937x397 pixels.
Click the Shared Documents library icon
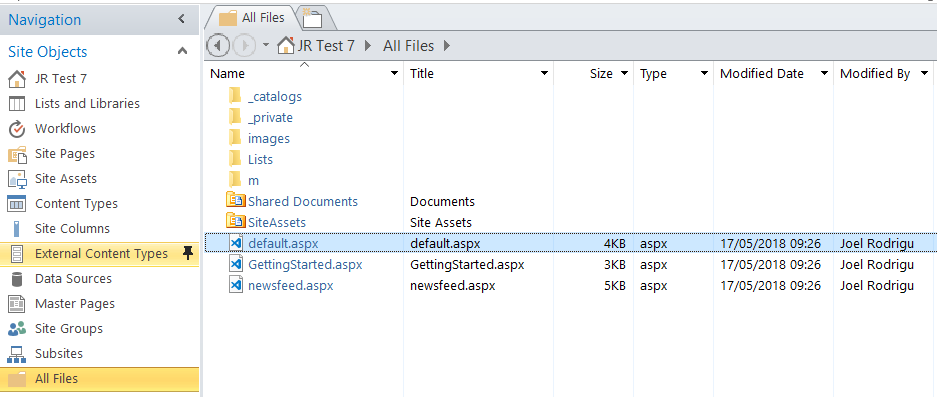[235, 200]
